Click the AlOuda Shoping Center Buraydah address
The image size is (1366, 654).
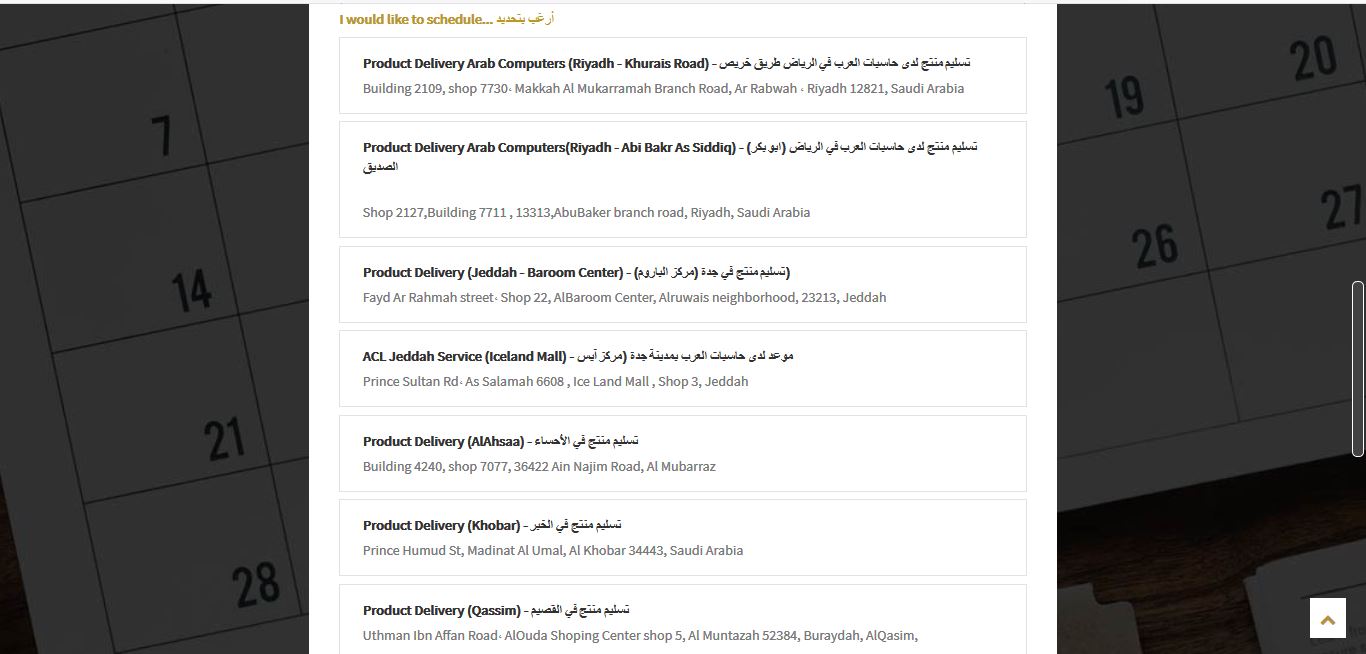pos(640,634)
